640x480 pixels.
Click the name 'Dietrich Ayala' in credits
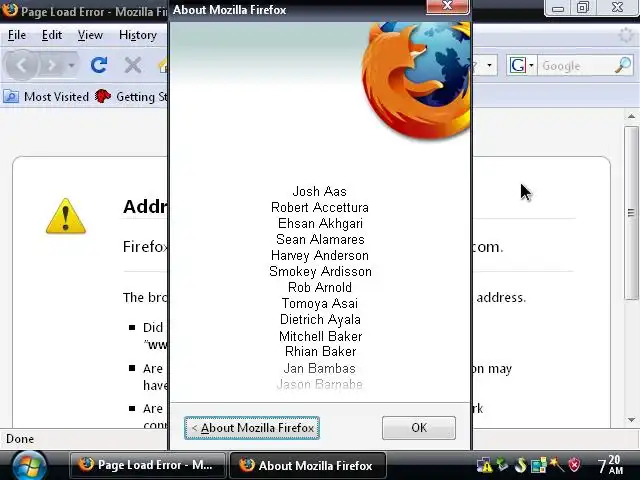tap(320, 320)
